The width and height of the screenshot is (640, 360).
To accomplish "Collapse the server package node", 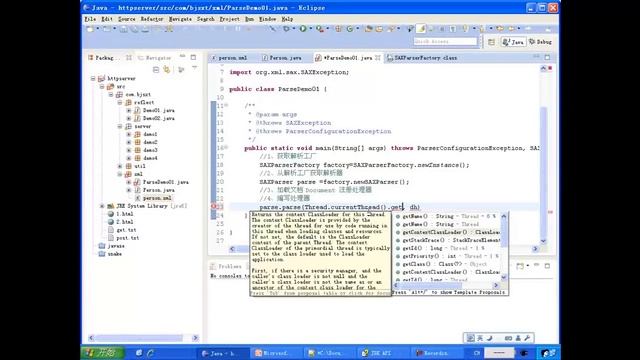I will (x=120, y=127).
